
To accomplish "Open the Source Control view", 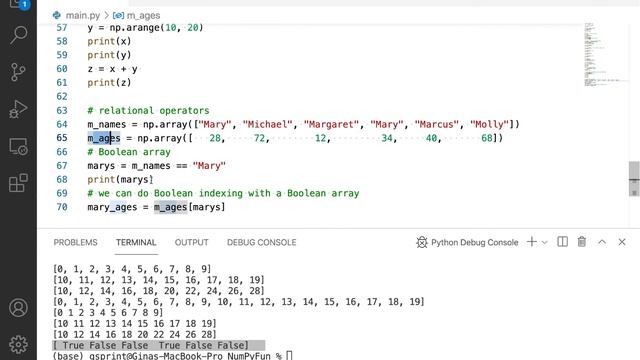I will click(18, 72).
